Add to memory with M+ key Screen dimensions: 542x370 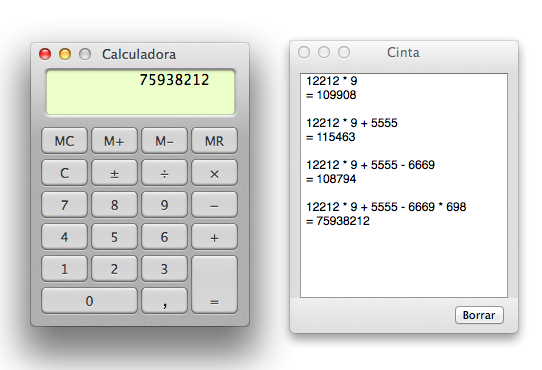114,141
